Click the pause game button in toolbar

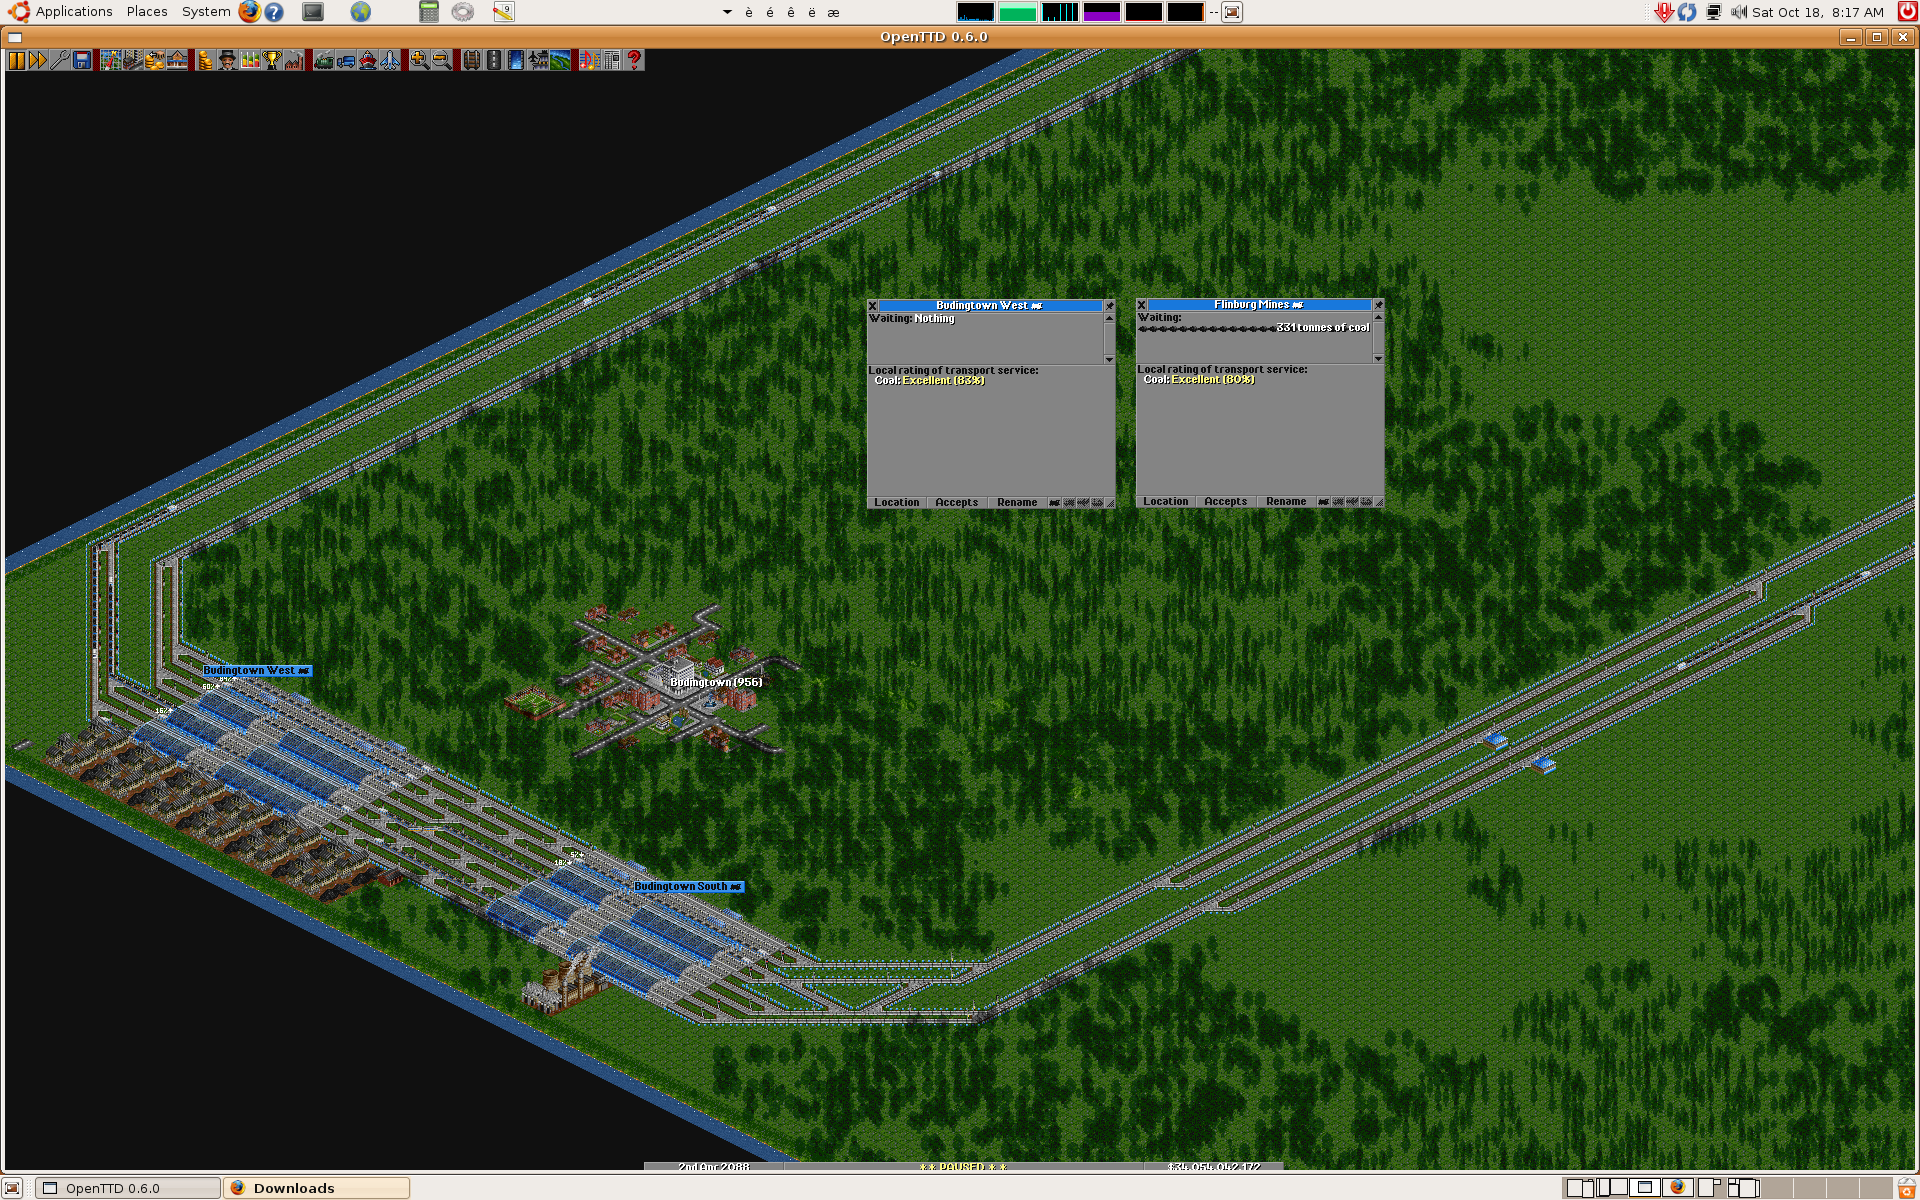click(16, 60)
